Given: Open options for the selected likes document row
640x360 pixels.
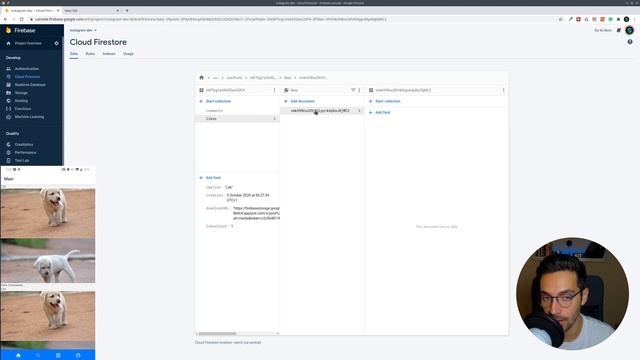Looking at the screenshot, I should [x=359, y=111].
